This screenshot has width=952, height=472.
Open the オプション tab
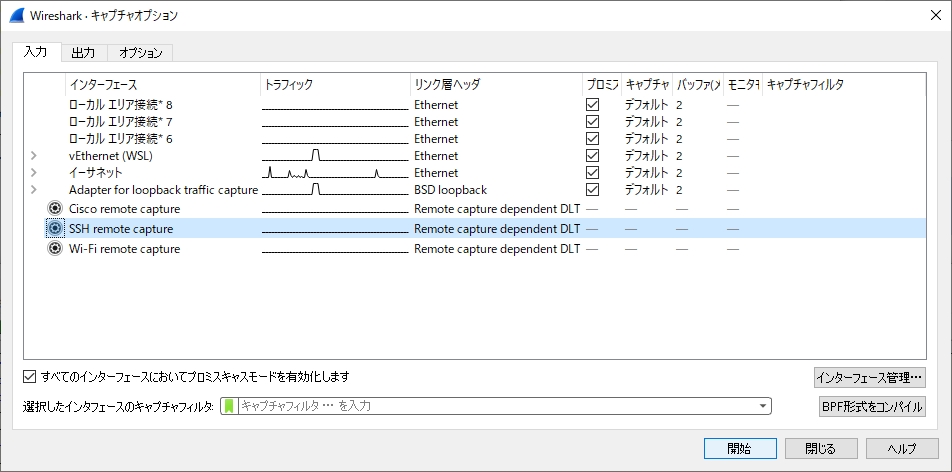[x=141, y=53]
